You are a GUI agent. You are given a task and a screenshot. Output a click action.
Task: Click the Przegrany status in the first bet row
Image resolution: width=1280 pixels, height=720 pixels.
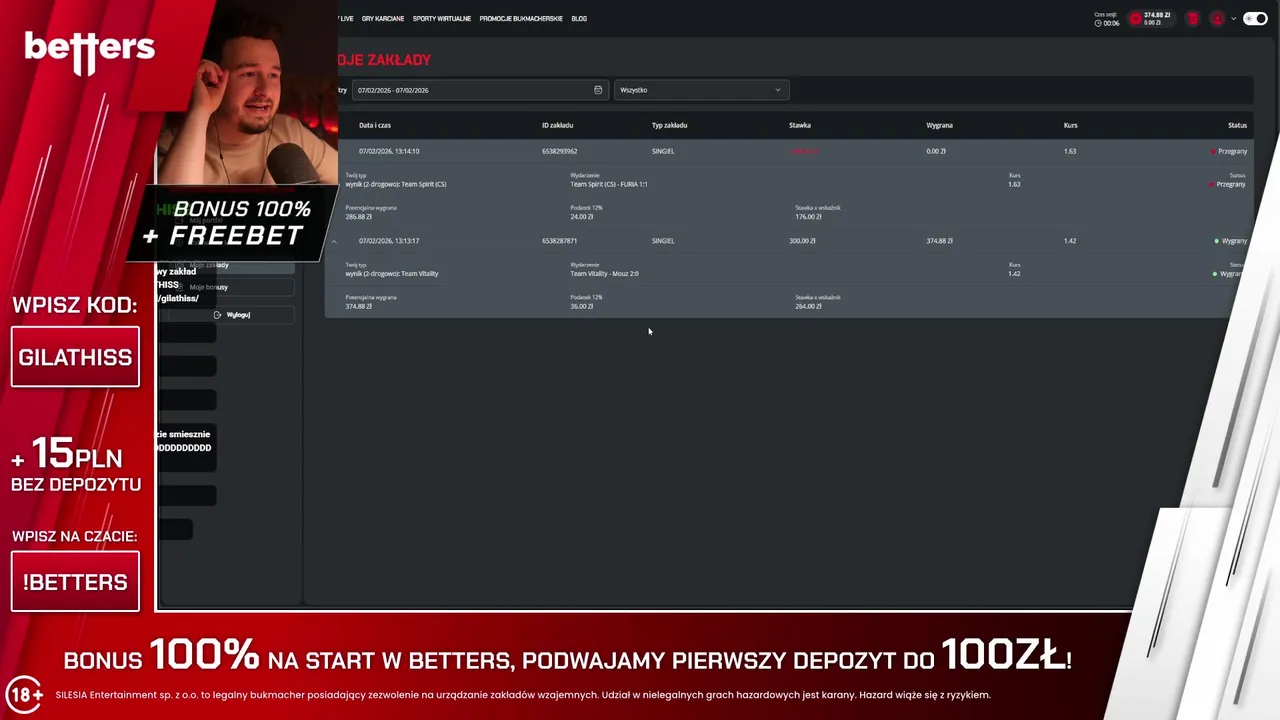tap(1230, 152)
